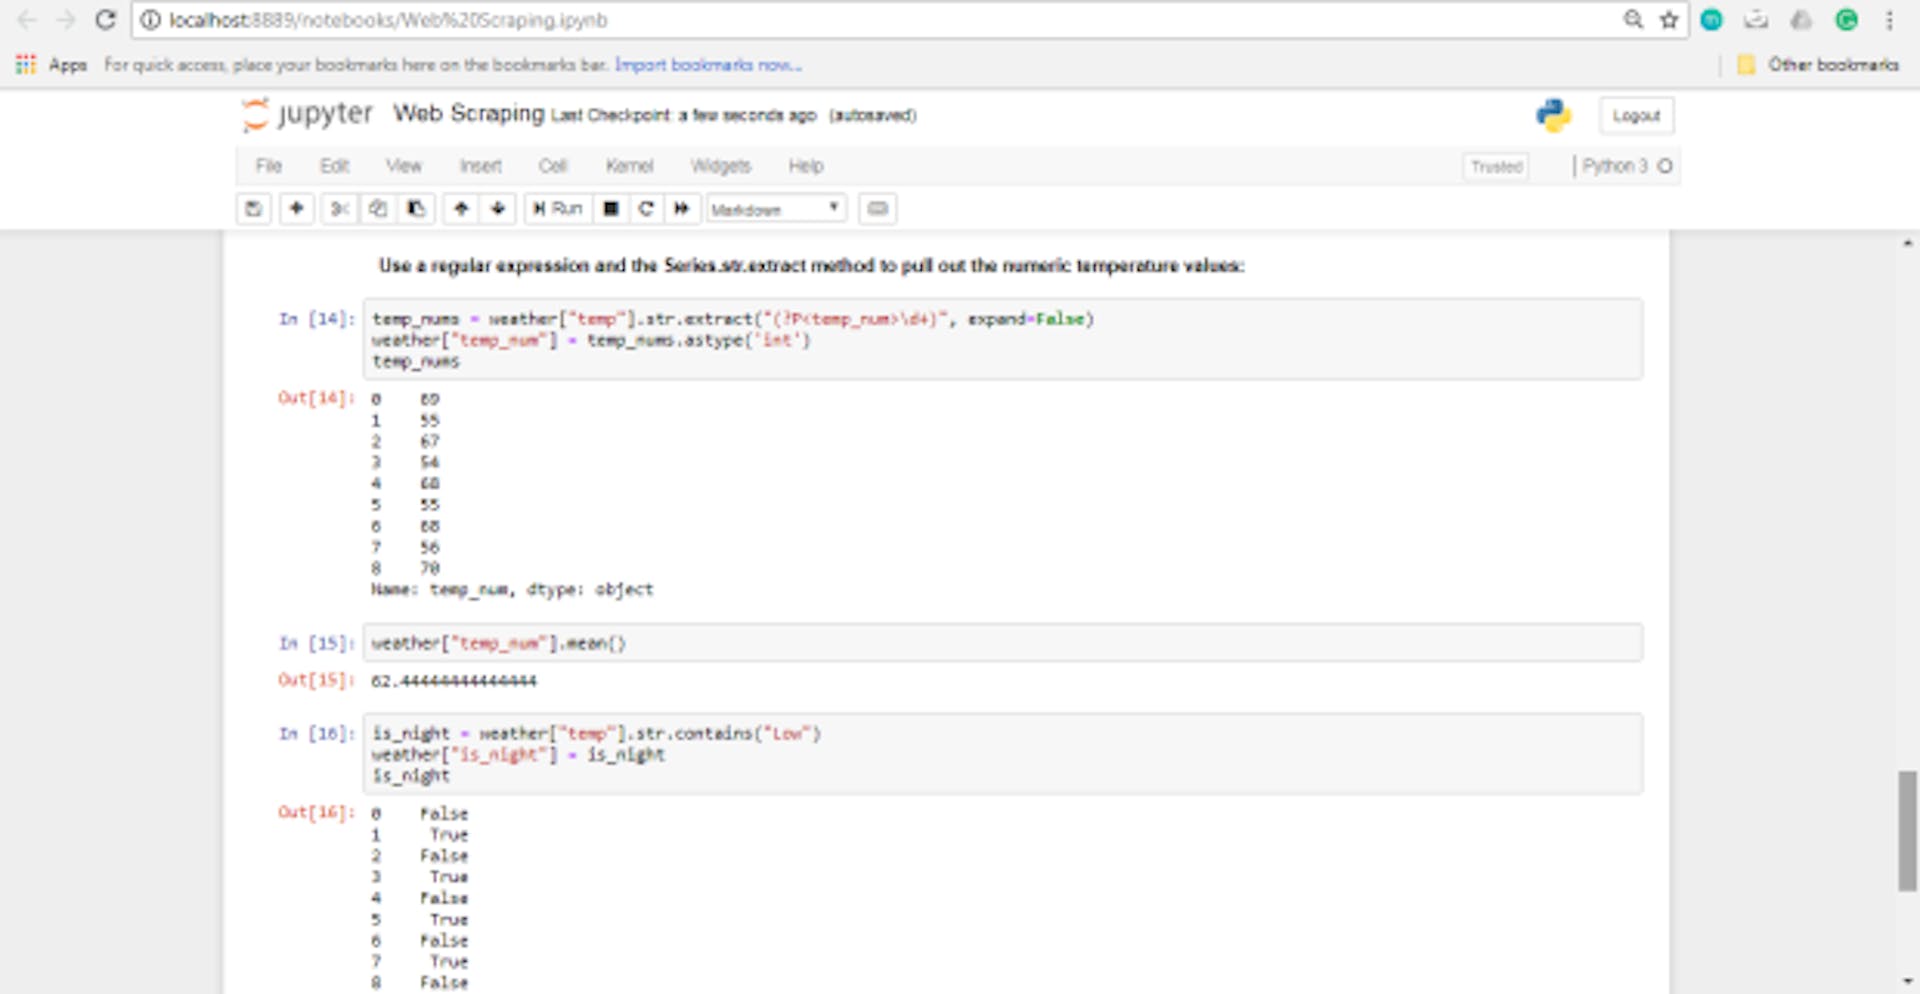The image size is (1920, 994).
Task: Click the Python logo icon
Action: (x=1553, y=116)
